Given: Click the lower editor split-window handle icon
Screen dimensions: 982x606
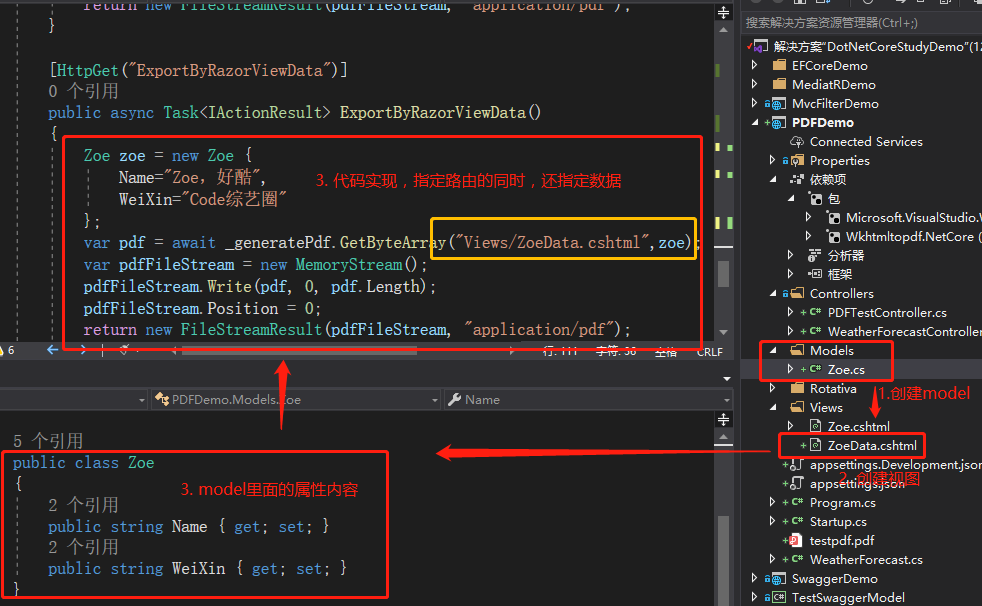Looking at the screenshot, I should (723, 419).
